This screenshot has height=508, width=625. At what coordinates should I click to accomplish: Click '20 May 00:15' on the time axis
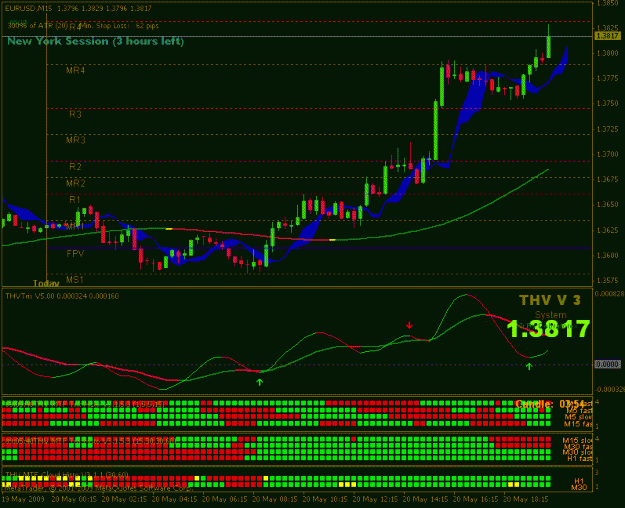point(74,499)
